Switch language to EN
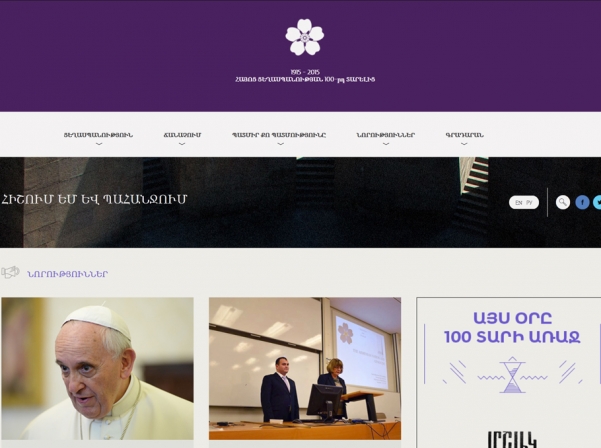 pyautogui.click(x=519, y=202)
